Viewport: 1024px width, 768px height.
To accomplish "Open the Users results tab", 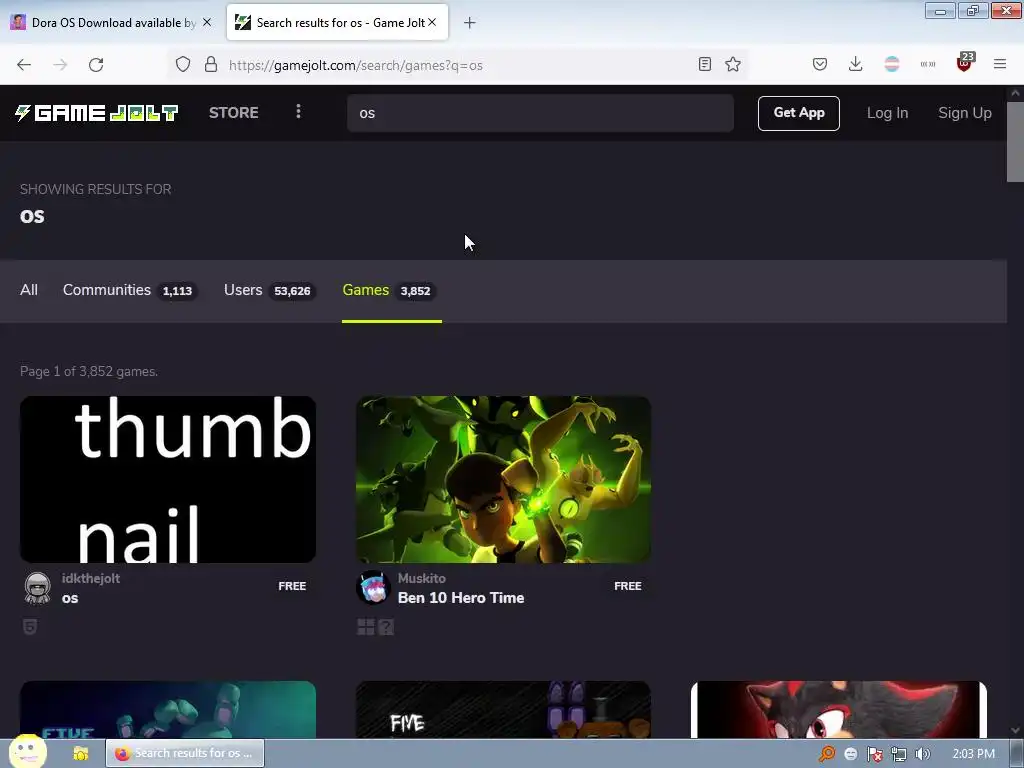I will pos(270,290).
